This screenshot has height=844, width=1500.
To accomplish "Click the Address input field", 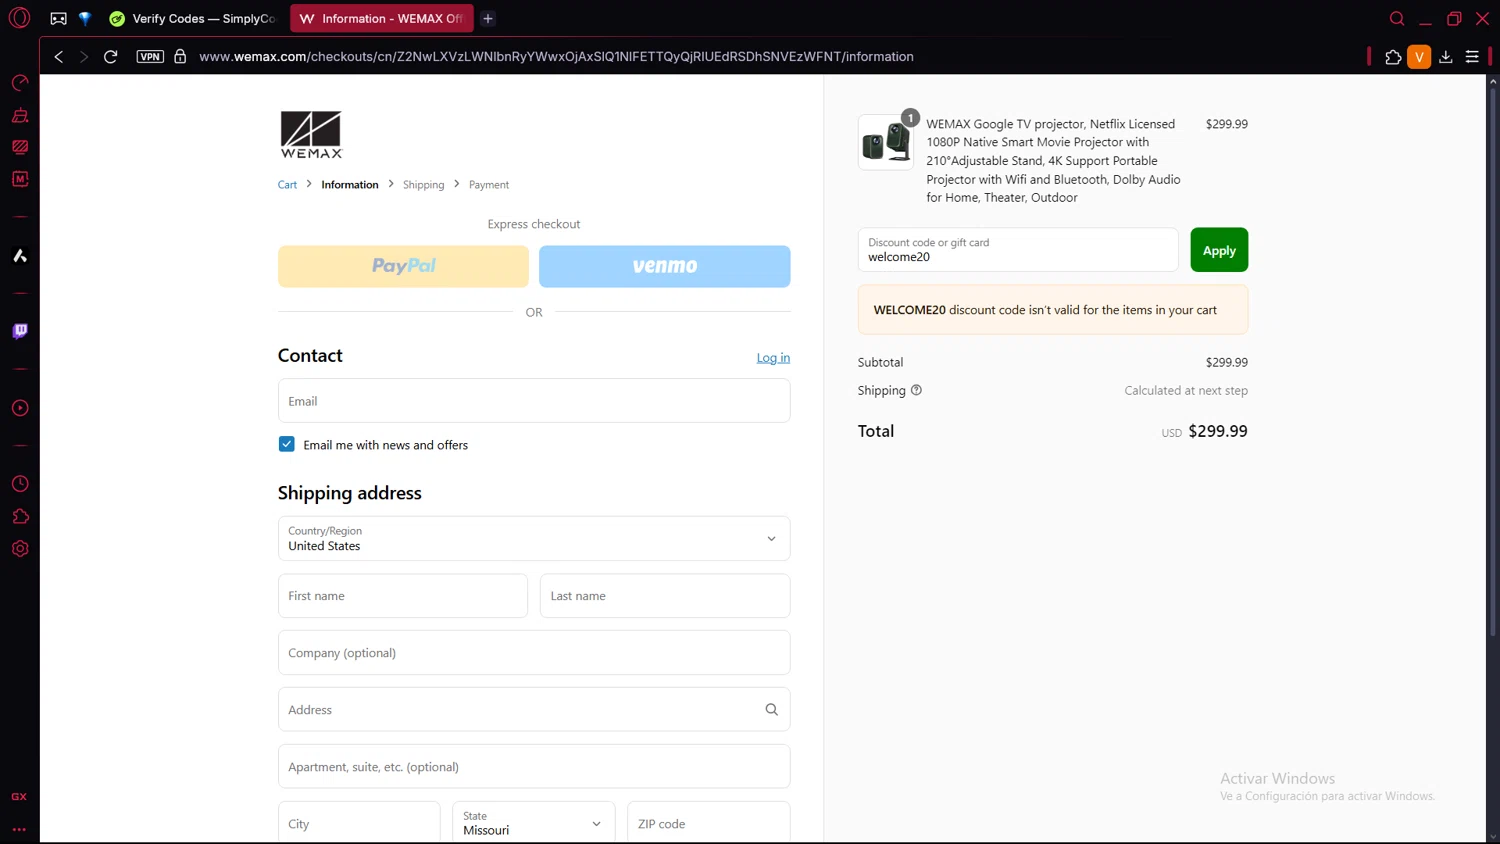I will point(534,710).
